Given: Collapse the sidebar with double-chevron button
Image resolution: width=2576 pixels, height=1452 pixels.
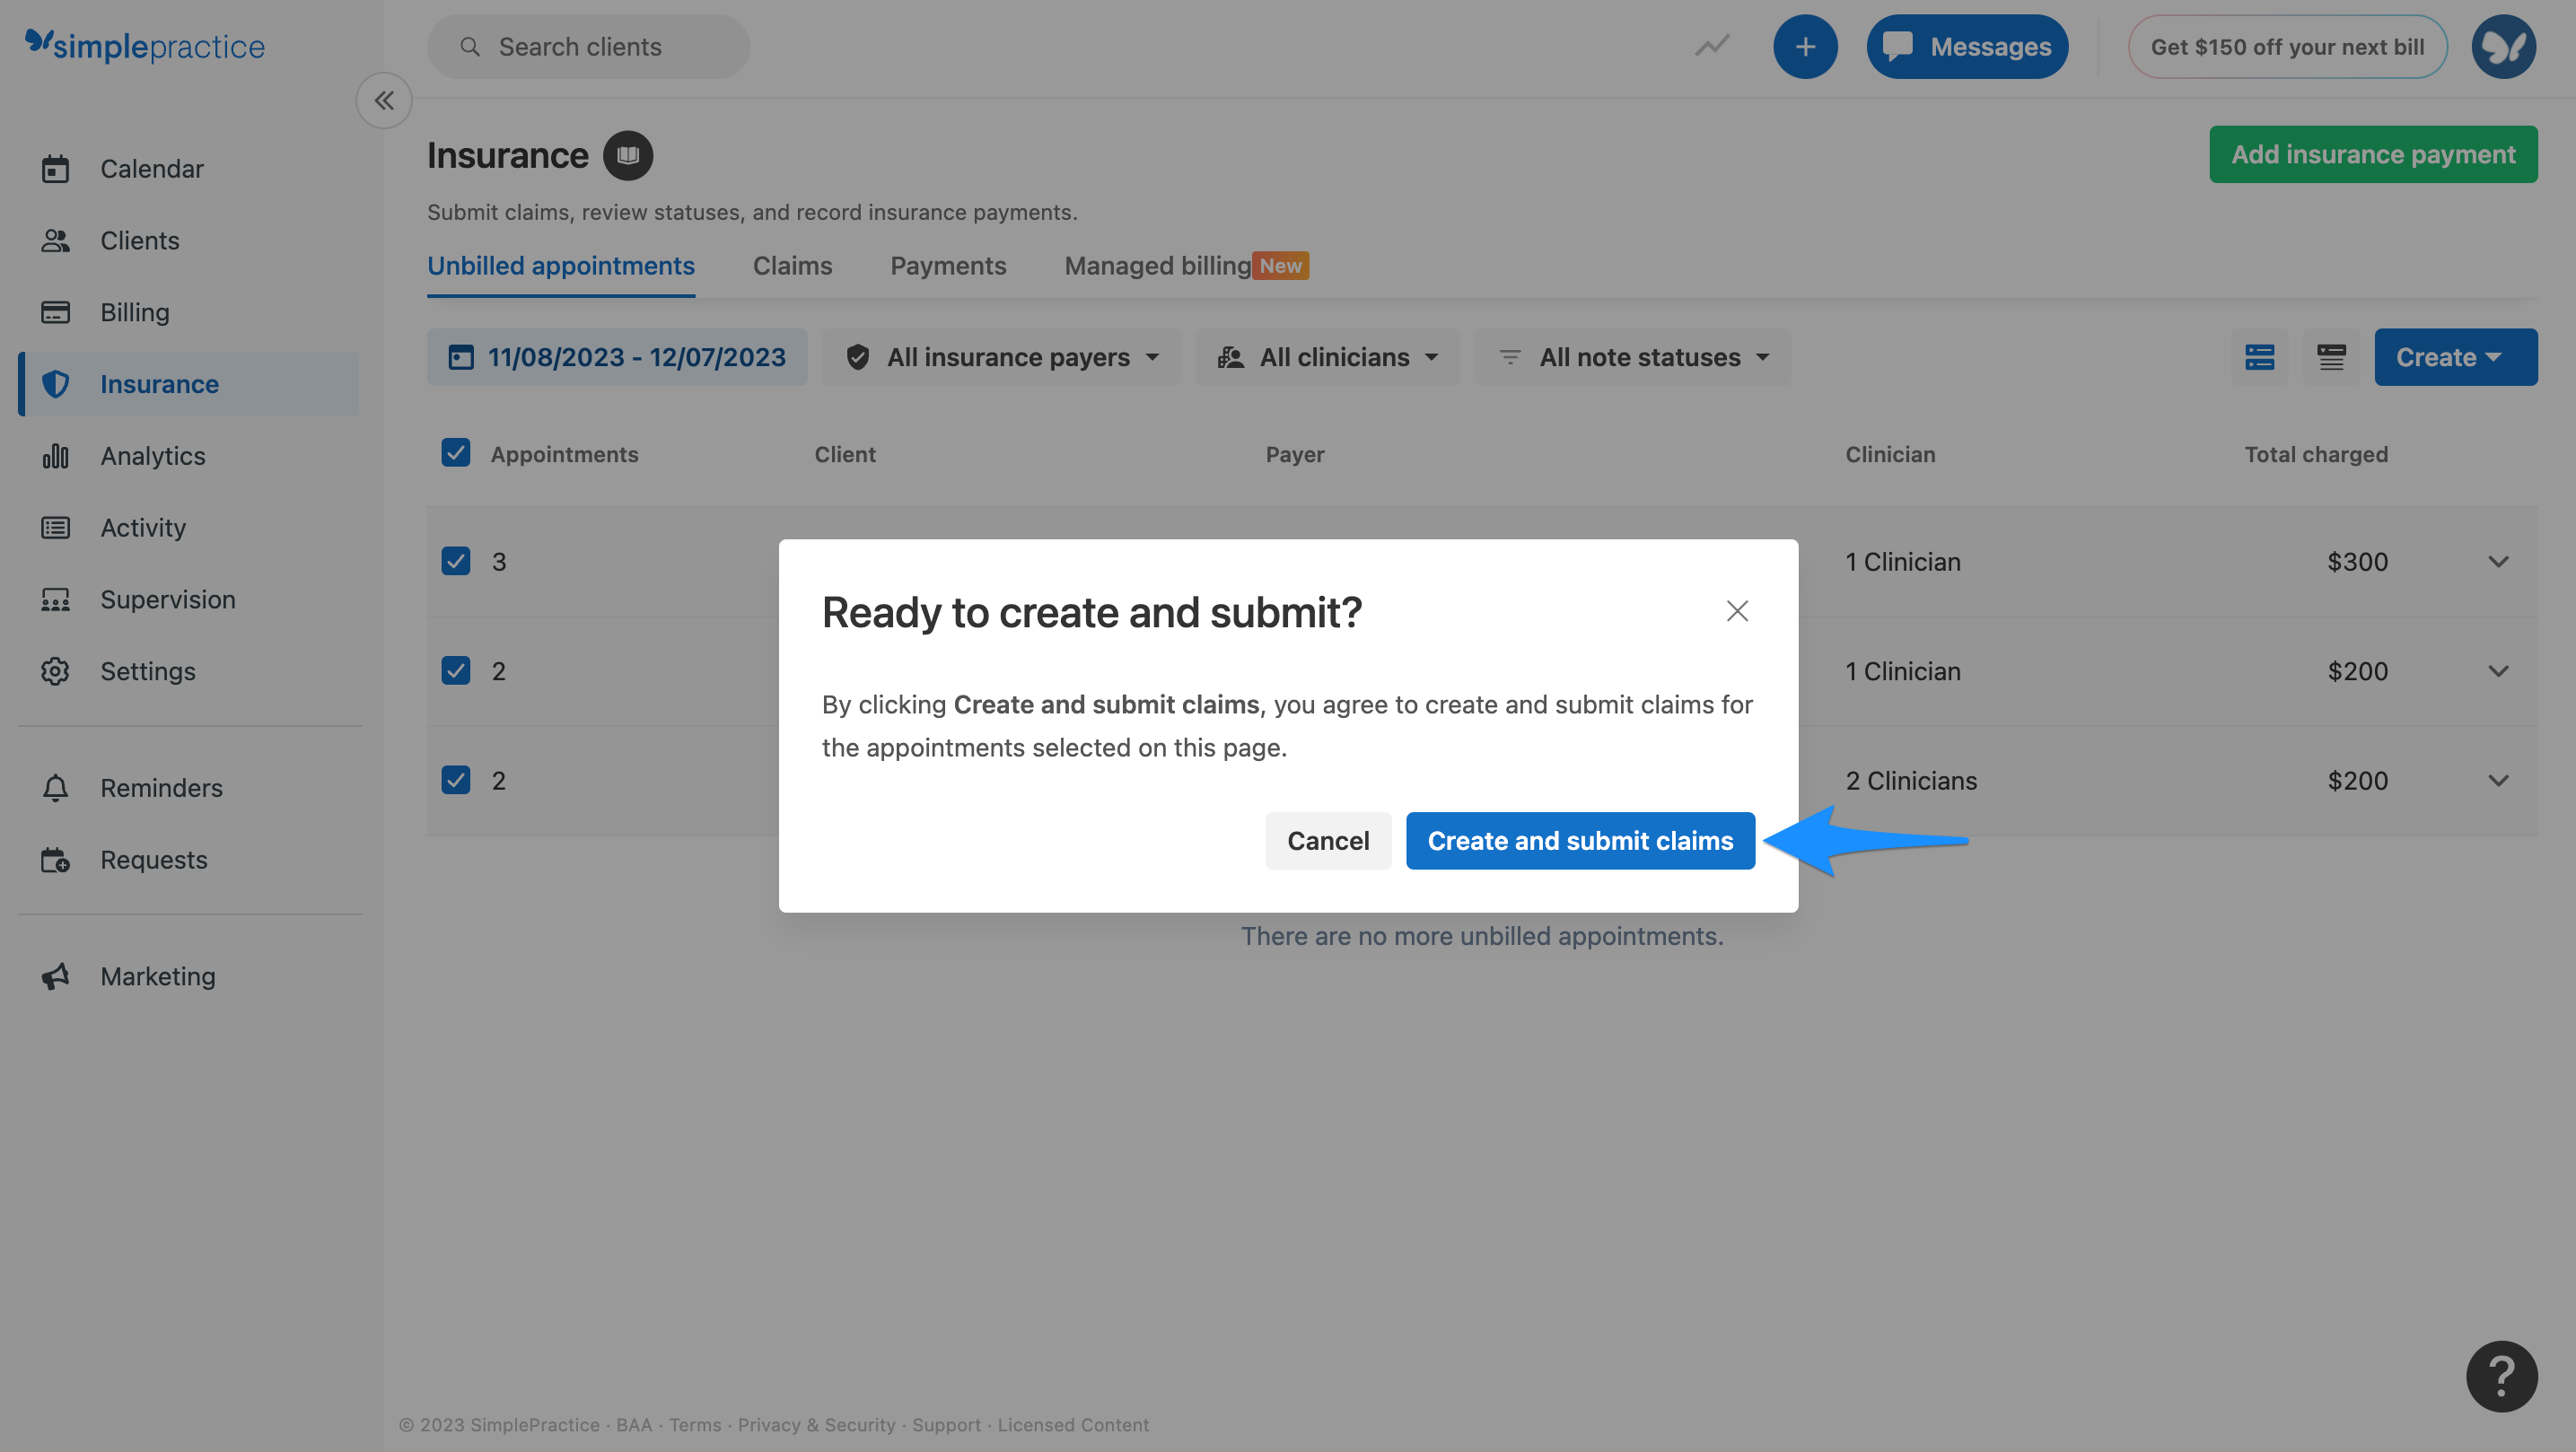Looking at the screenshot, I should pyautogui.click(x=384, y=100).
